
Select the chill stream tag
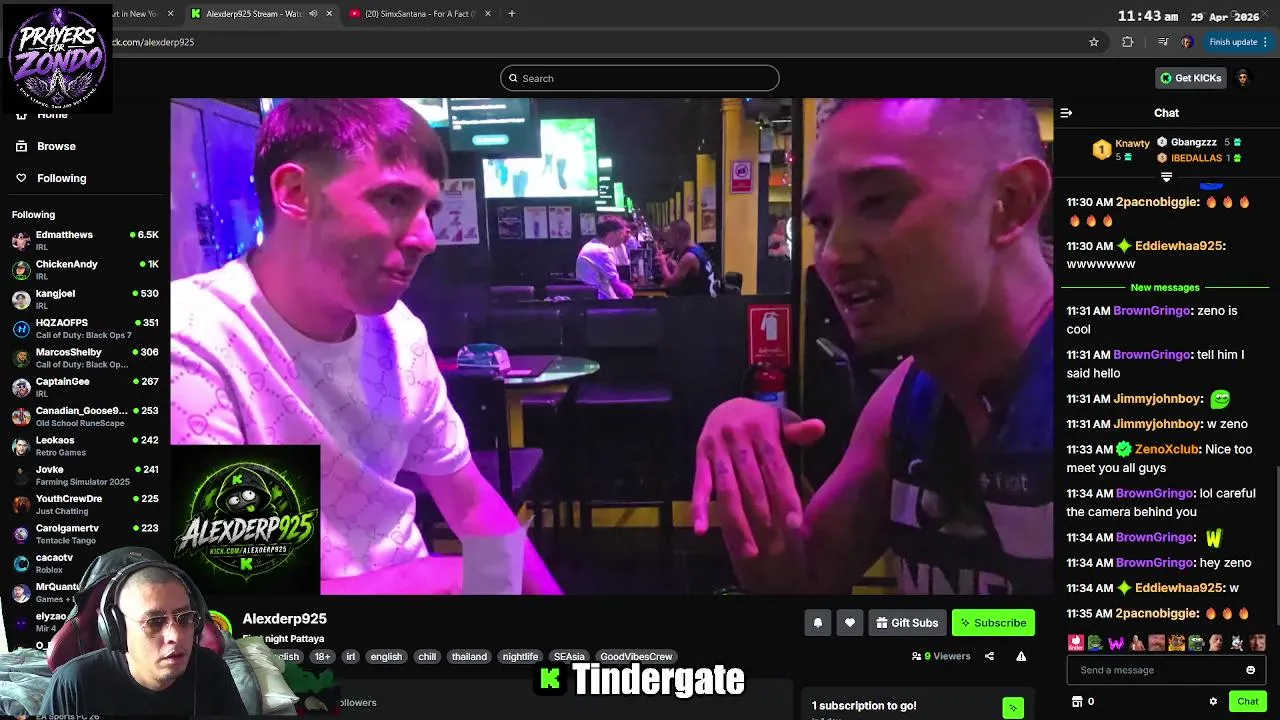(427, 657)
